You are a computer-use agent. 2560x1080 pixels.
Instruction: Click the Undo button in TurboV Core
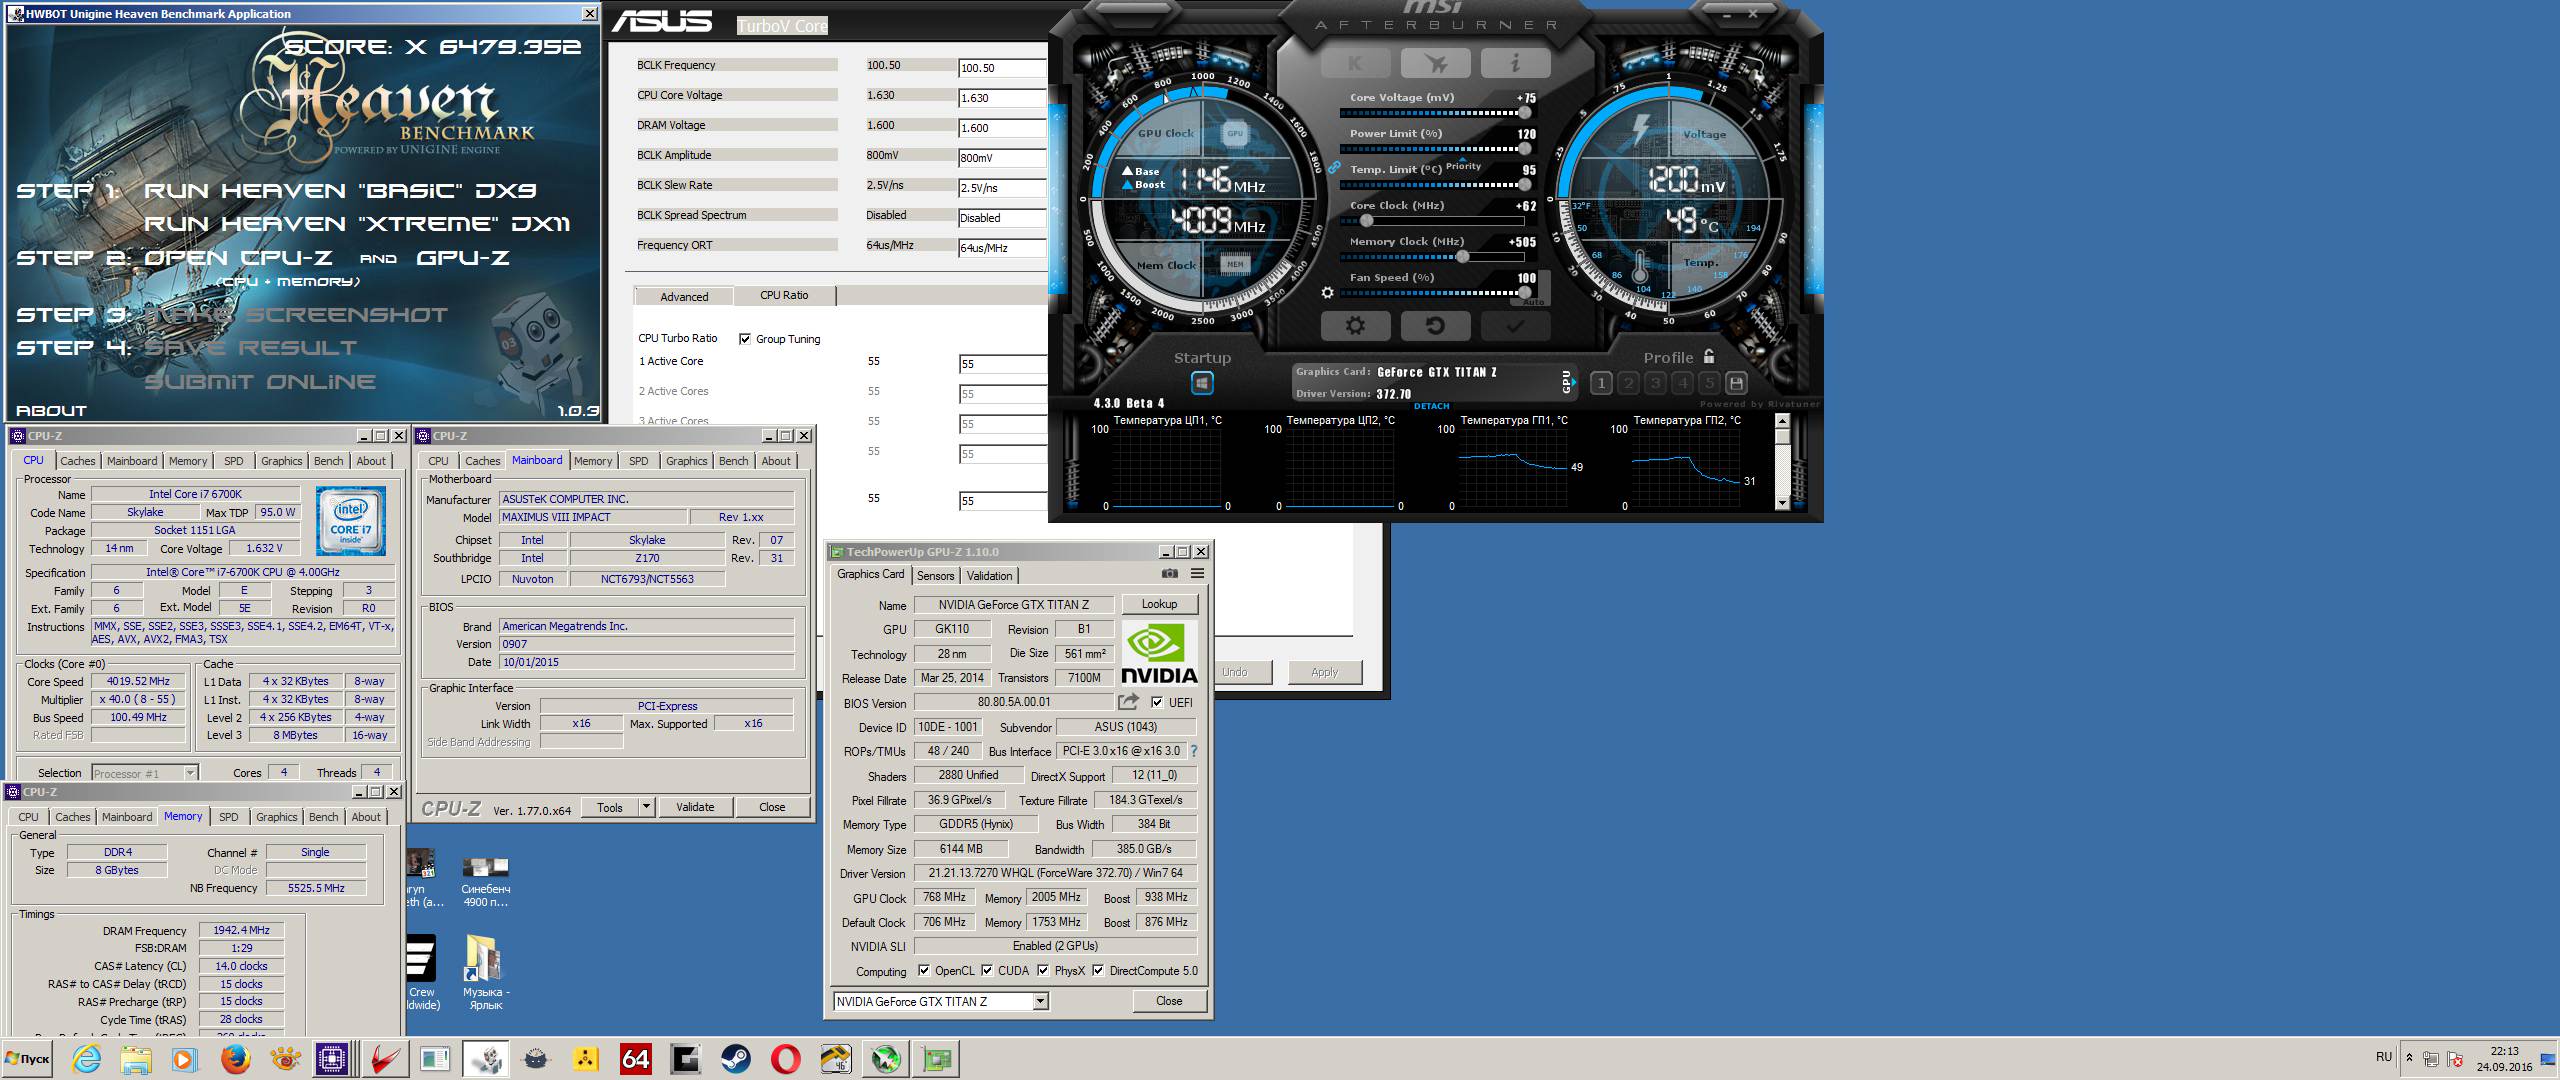pos(1238,672)
